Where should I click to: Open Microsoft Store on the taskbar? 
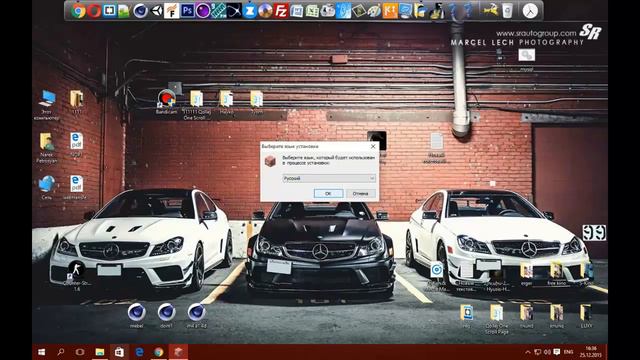[119, 352]
